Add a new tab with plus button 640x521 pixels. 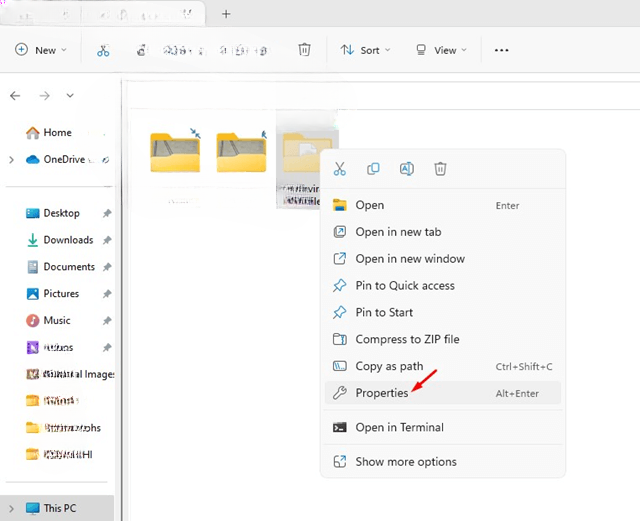[x=226, y=14]
